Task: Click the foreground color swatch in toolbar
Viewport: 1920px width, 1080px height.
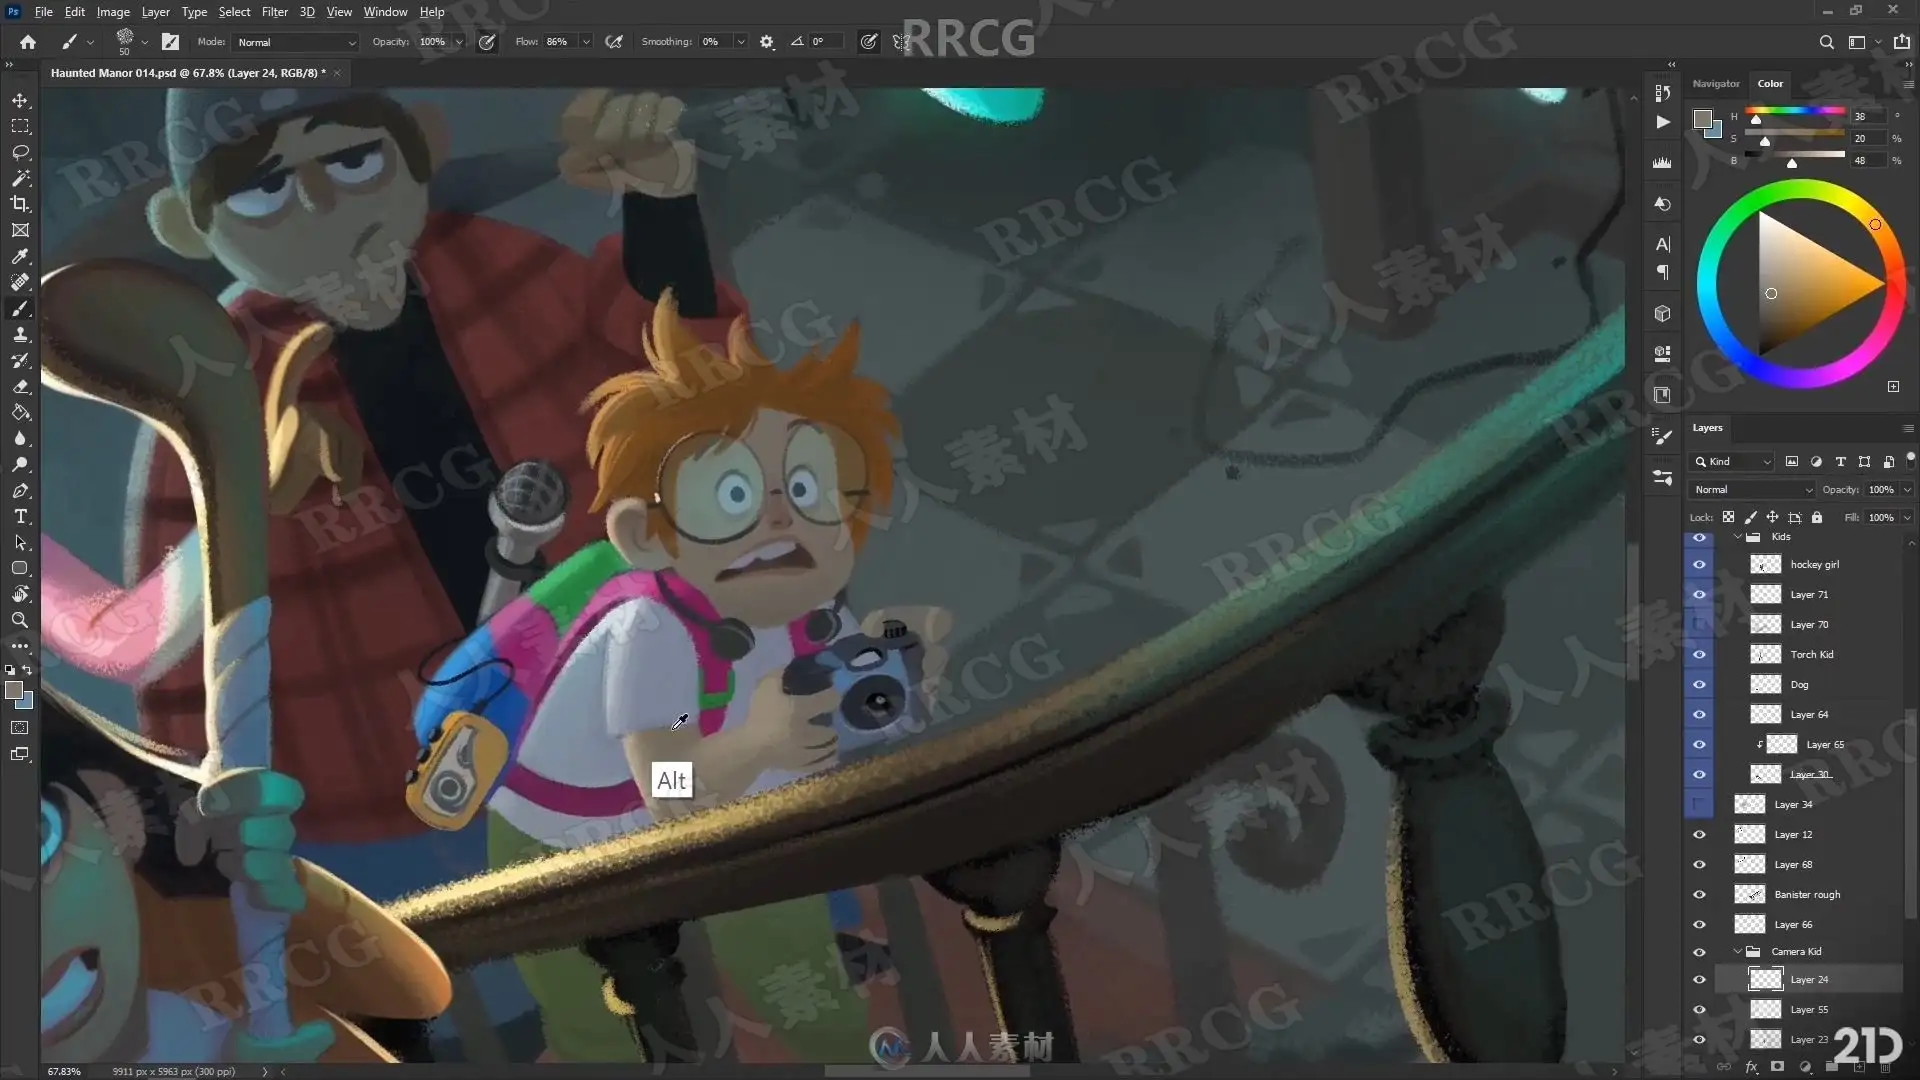Action: [x=13, y=690]
